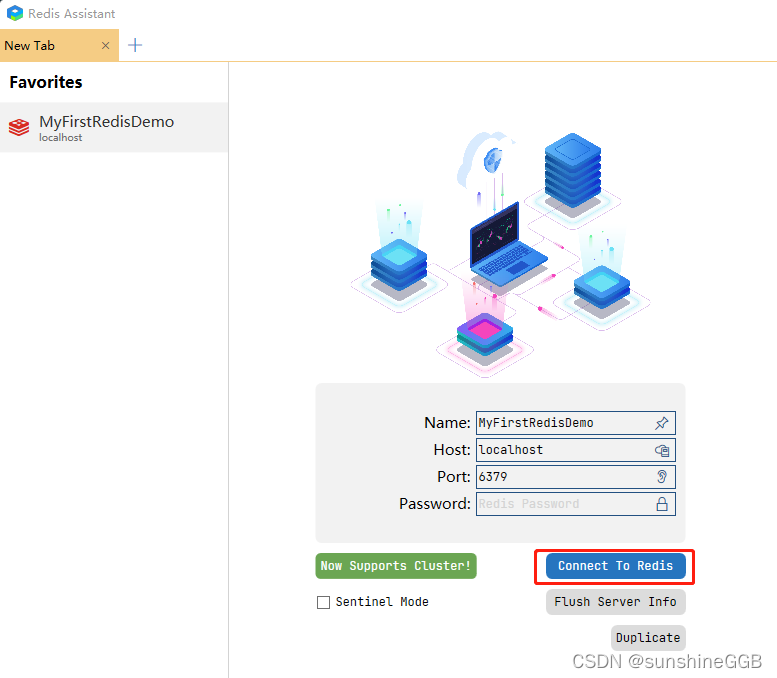777x678 pixels.
Task: Click the lock icon in the Password field
Action: tap(662, 504)
